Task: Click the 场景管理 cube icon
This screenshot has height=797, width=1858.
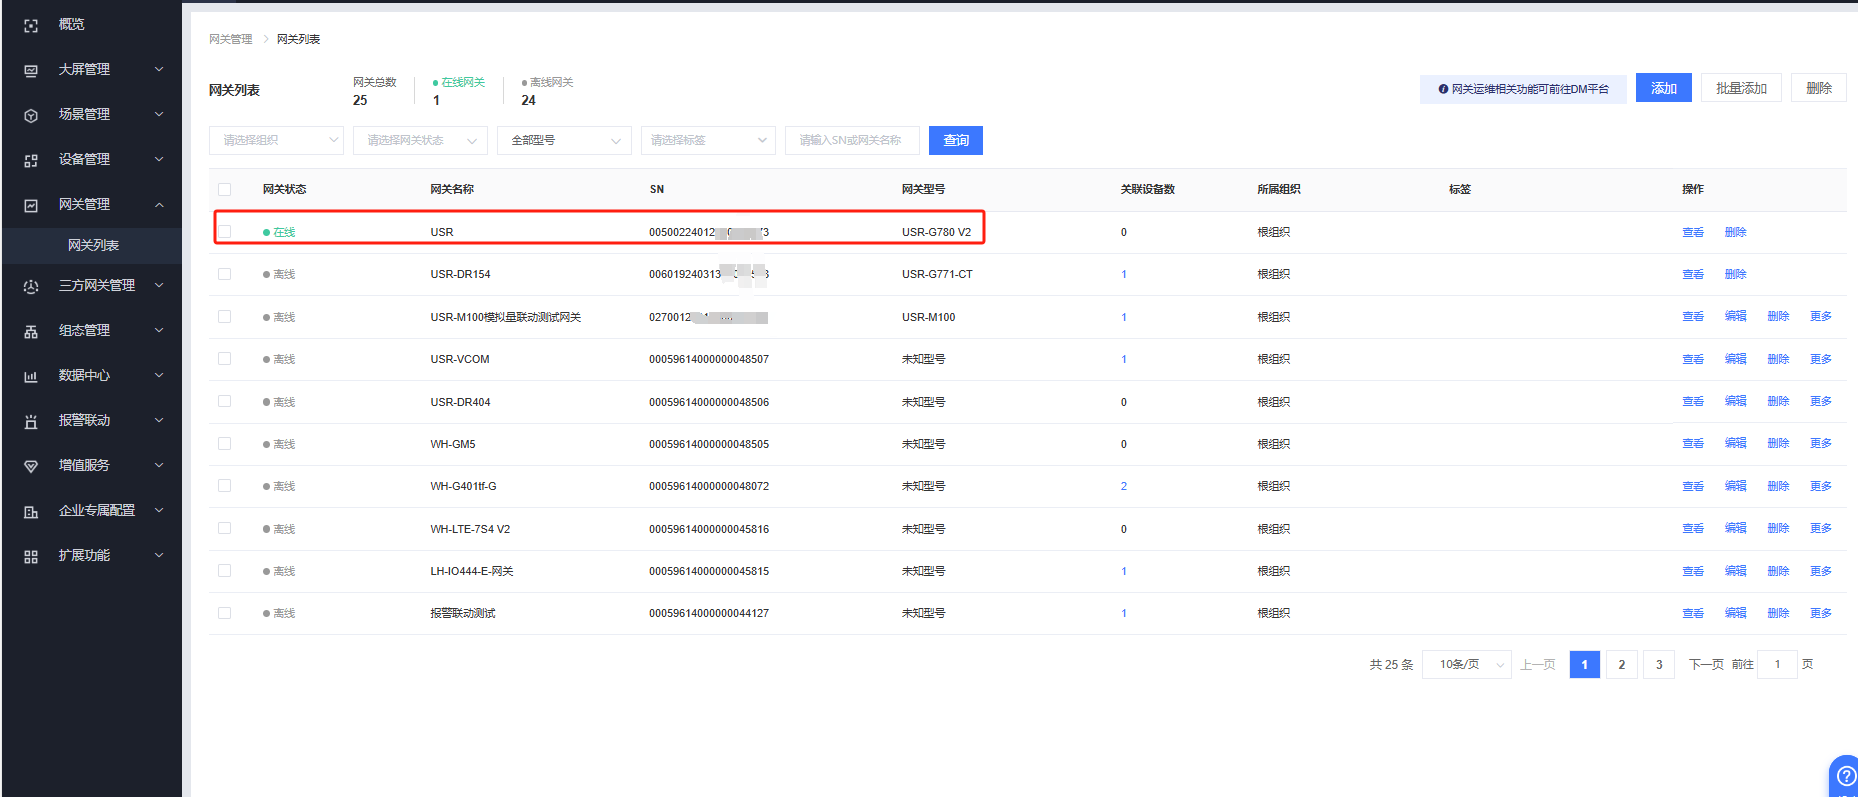Action: (31, 115)
